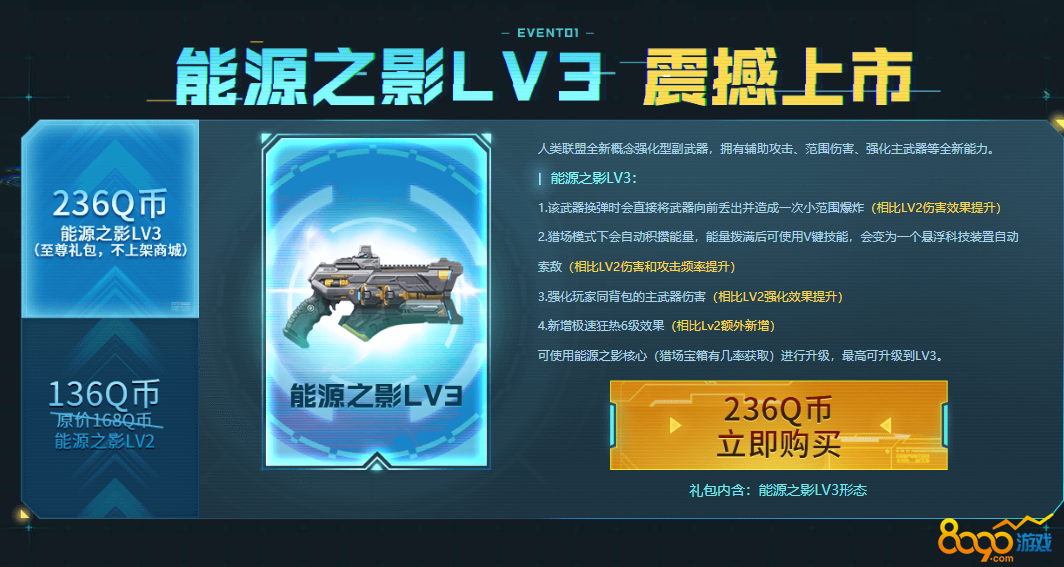Click the chevron notch at the card's bottom
Image resolution: width=1064 pixels, height=567 pixels.
pyautogui.click(x=377, y=462)
